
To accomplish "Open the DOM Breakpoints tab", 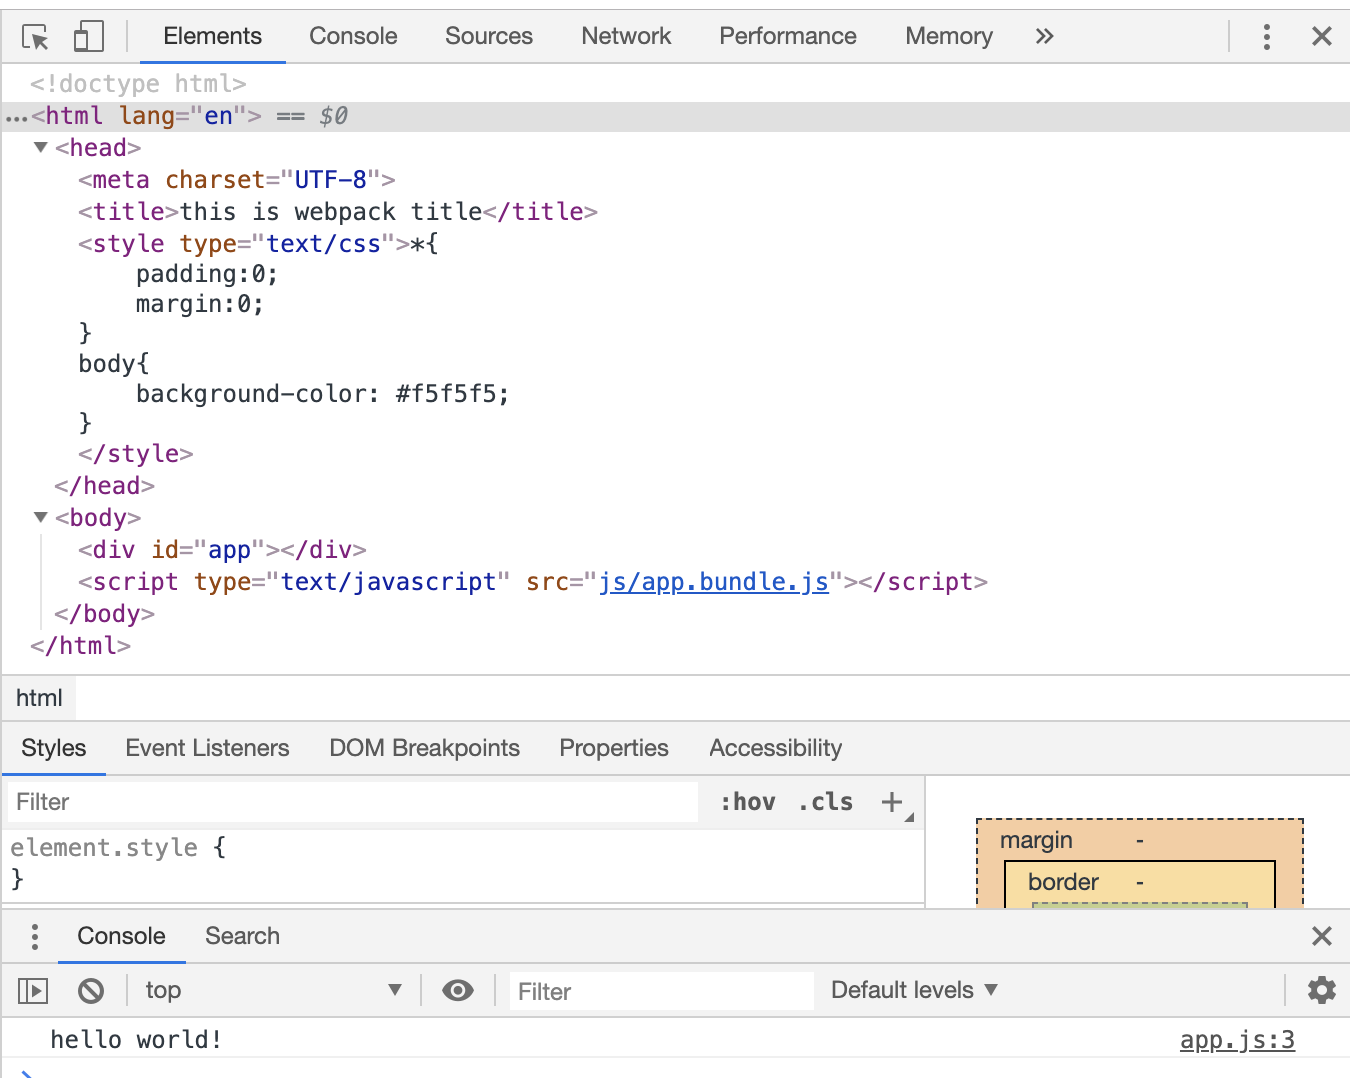I will coord(424,748).
